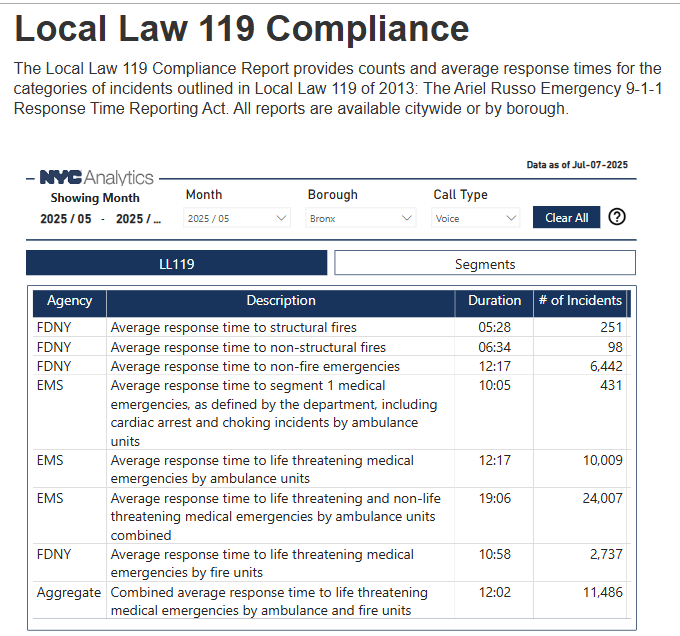Click life threatening emergencies by fire units description

(x=262, y=563)
